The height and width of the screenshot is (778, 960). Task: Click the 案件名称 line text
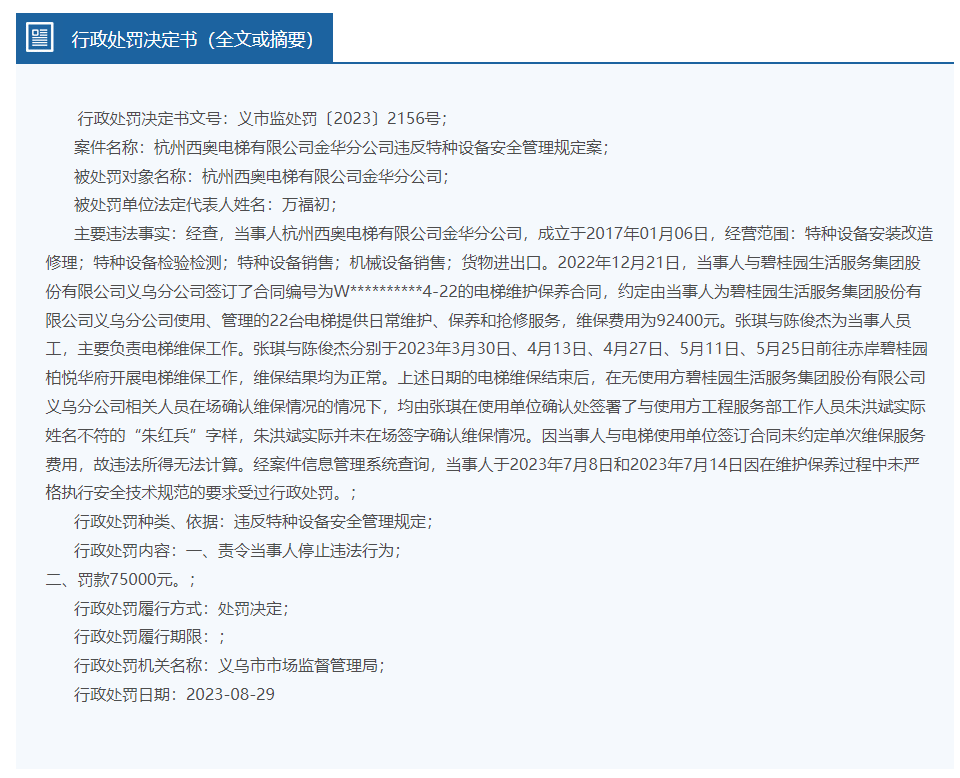[x=341, y=148]
